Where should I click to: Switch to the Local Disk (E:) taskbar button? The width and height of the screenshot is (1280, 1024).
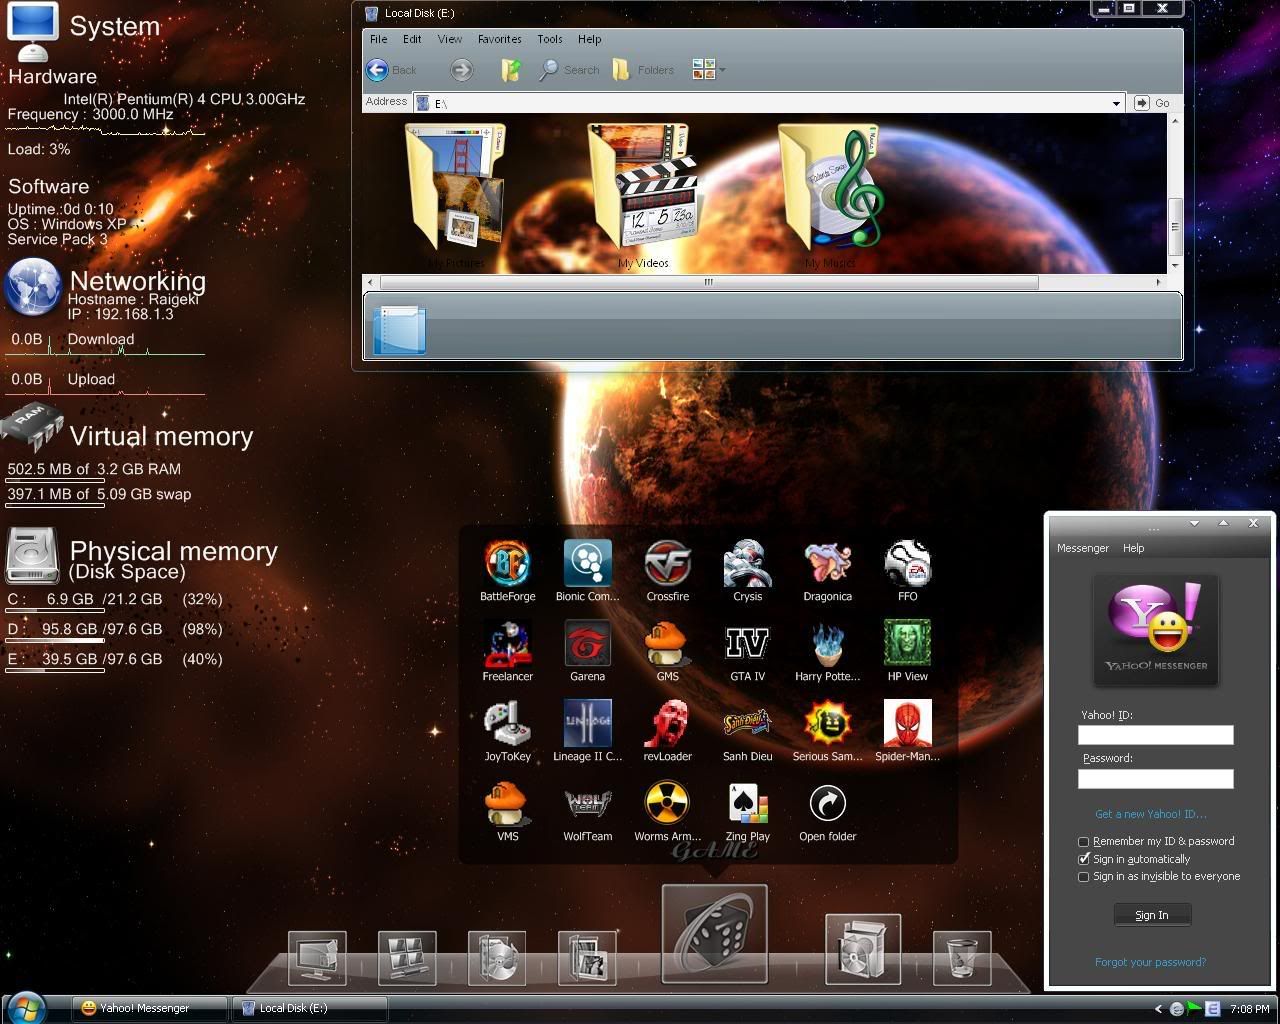[x=309, y=1008]
